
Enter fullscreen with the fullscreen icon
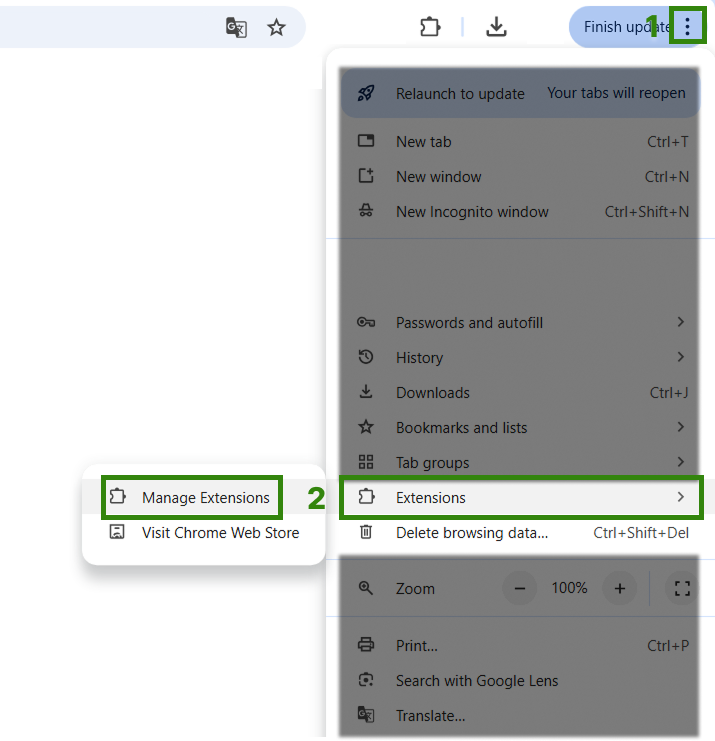682,588
